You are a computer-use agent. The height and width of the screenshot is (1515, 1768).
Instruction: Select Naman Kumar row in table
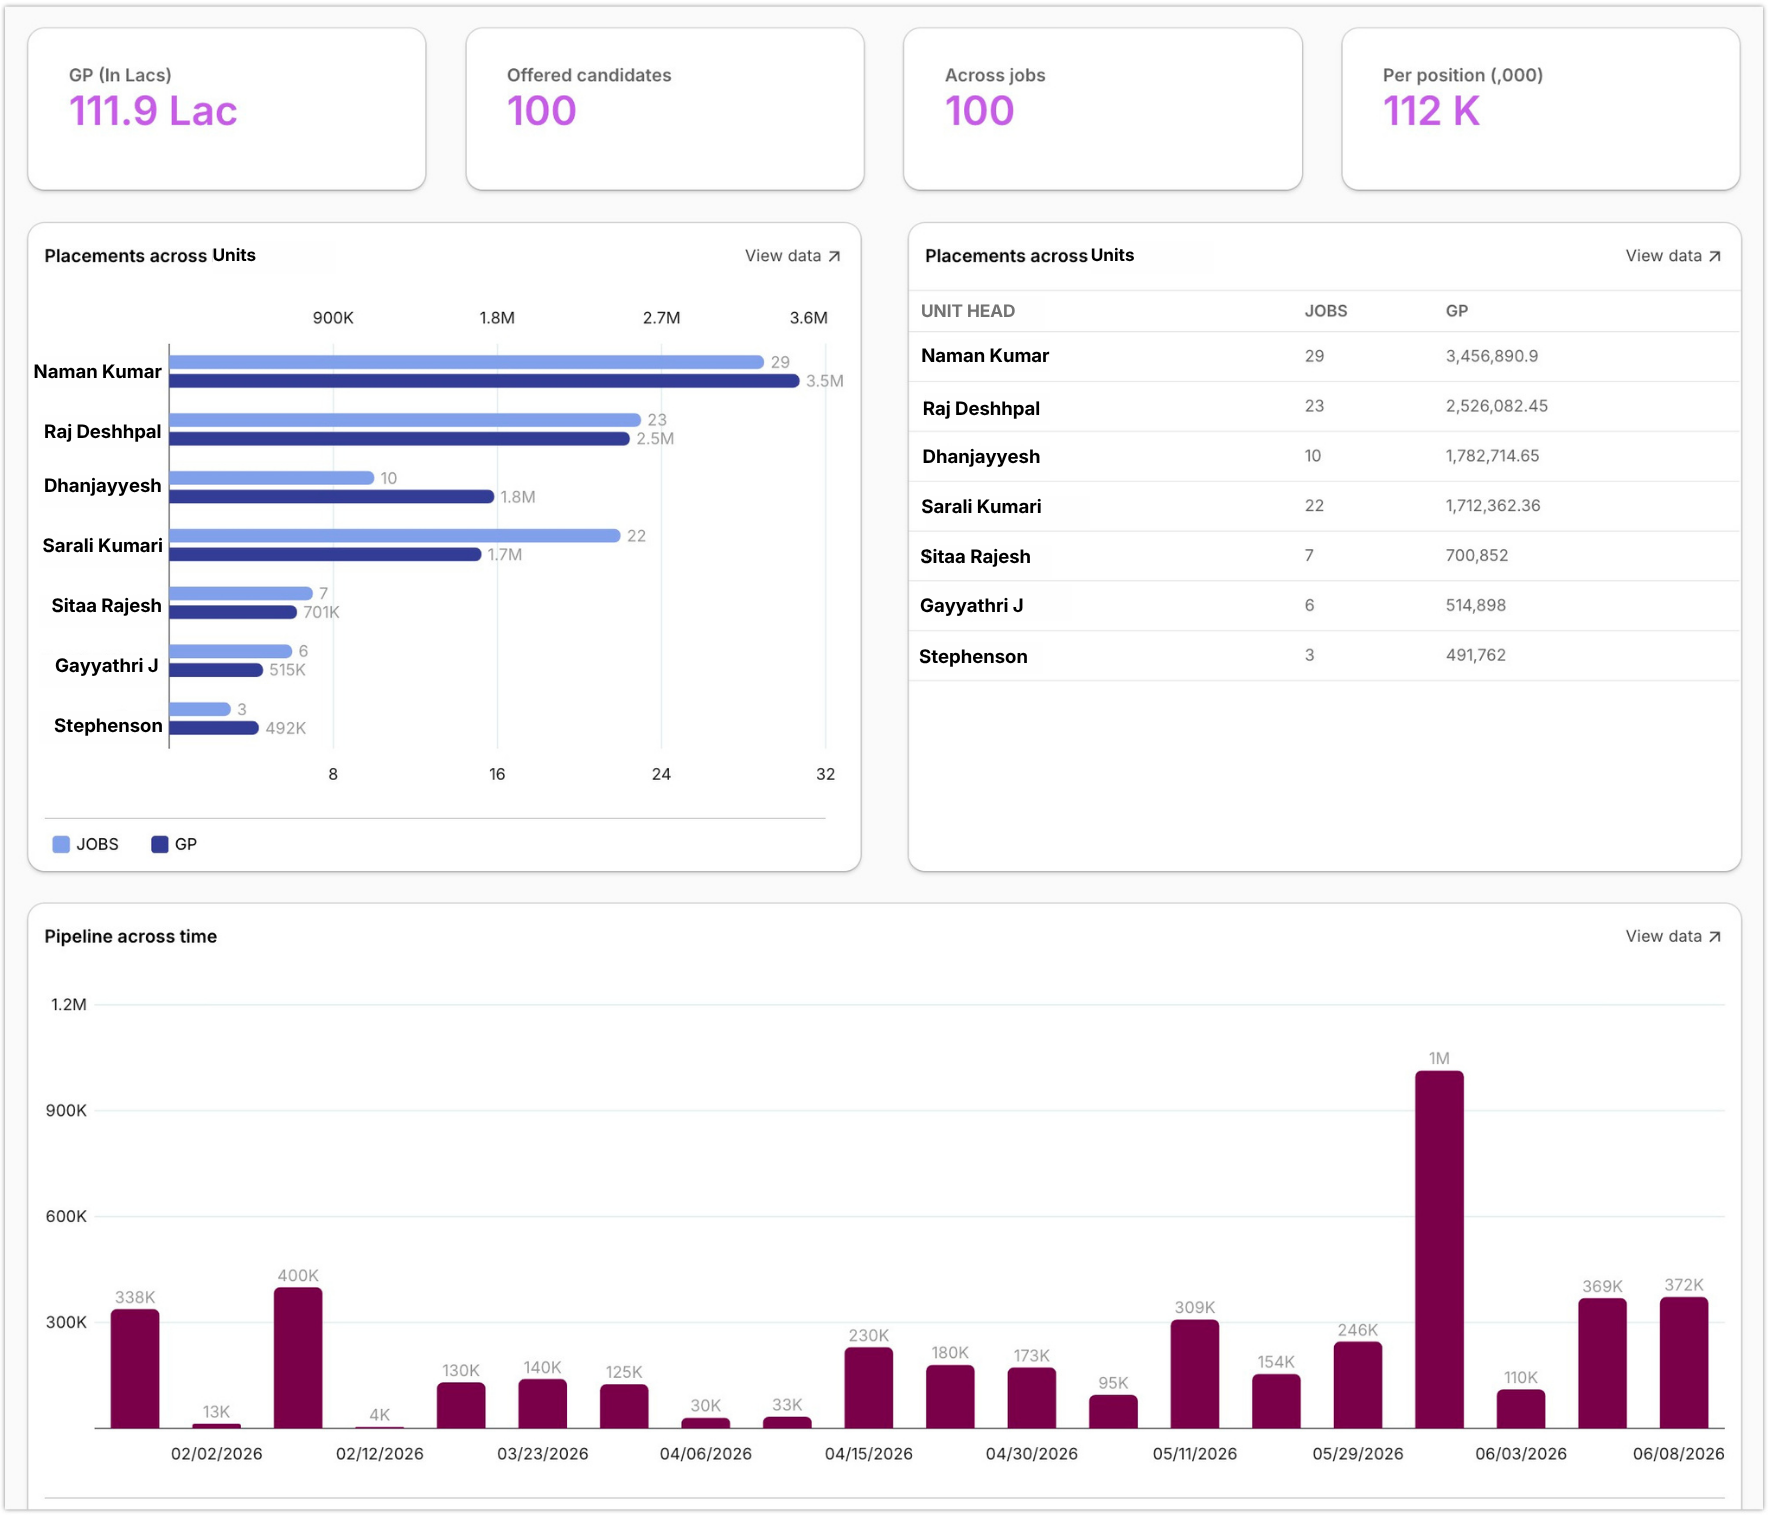point(1324,356)
